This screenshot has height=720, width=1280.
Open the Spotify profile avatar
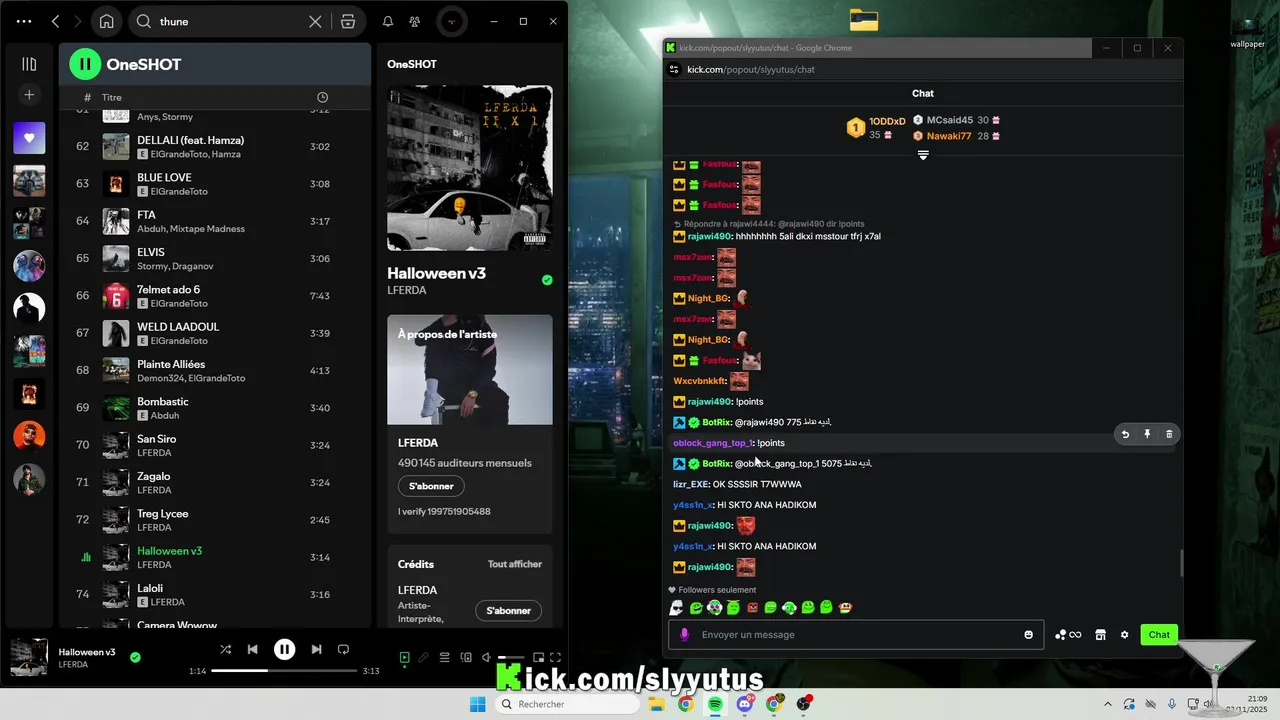click(452, 21)
